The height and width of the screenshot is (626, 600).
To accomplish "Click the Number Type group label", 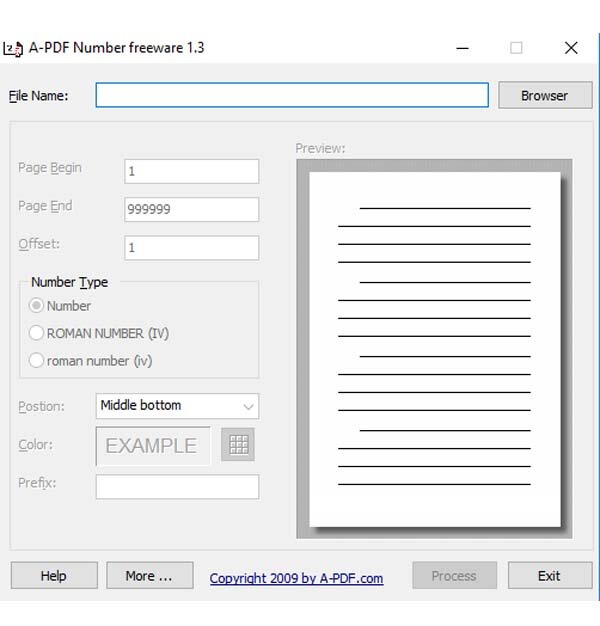I will click(x=69, y=282).
